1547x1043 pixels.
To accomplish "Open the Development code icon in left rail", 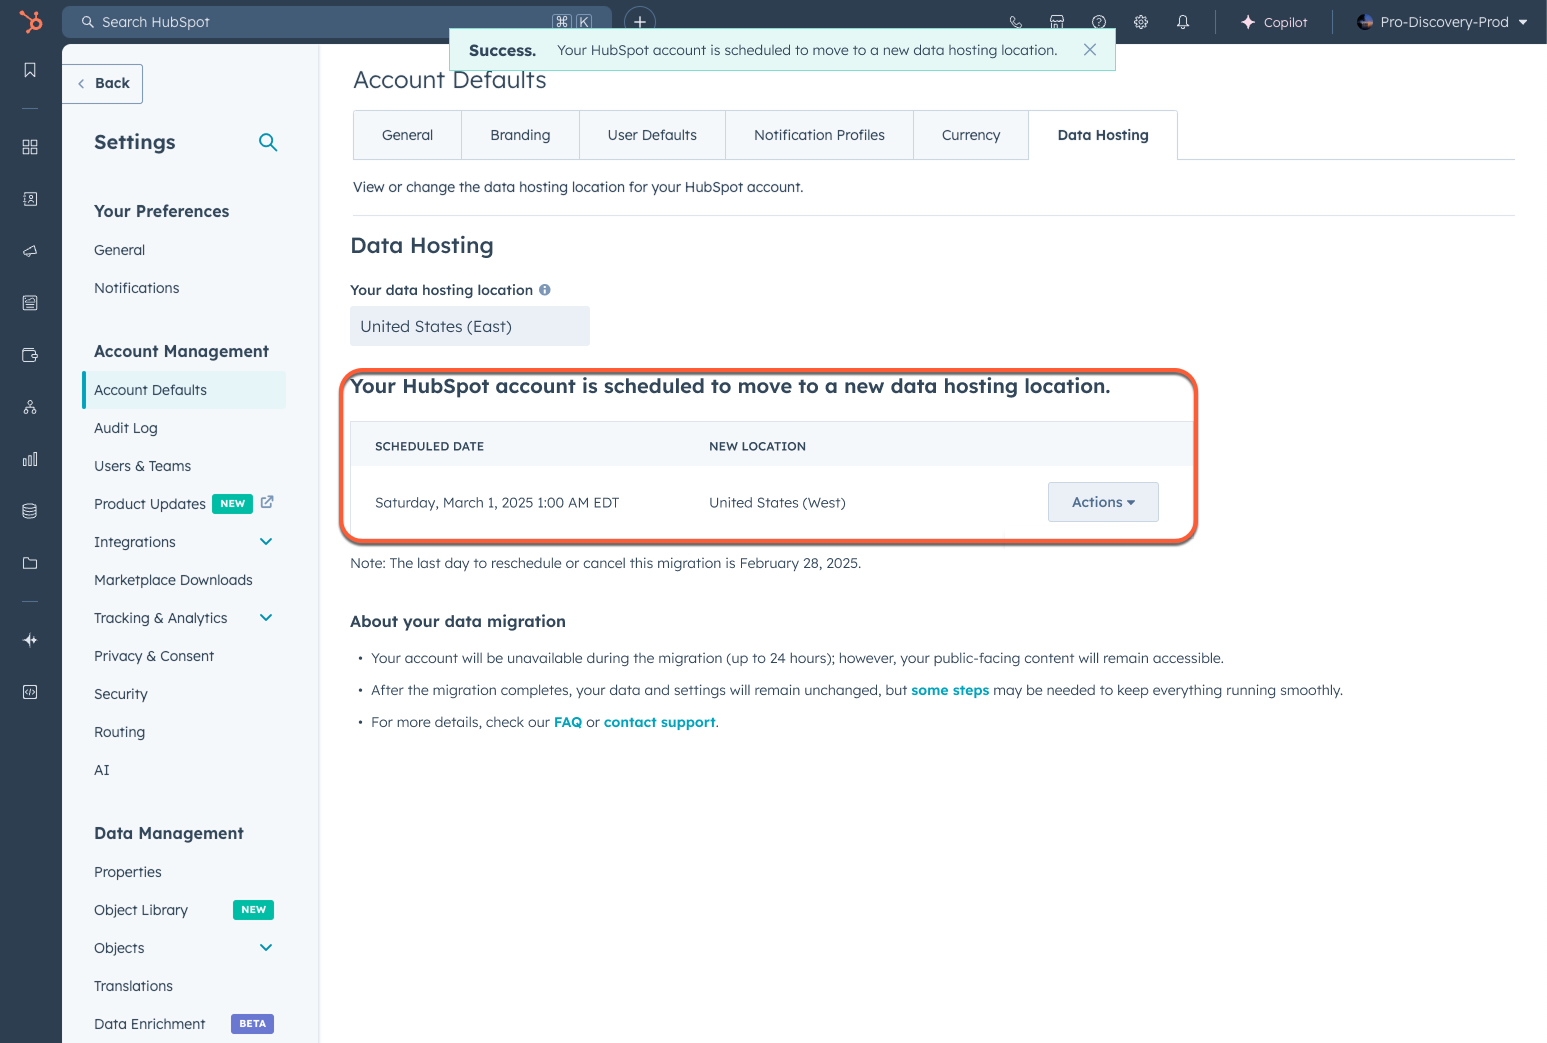I will pos(30,692).
